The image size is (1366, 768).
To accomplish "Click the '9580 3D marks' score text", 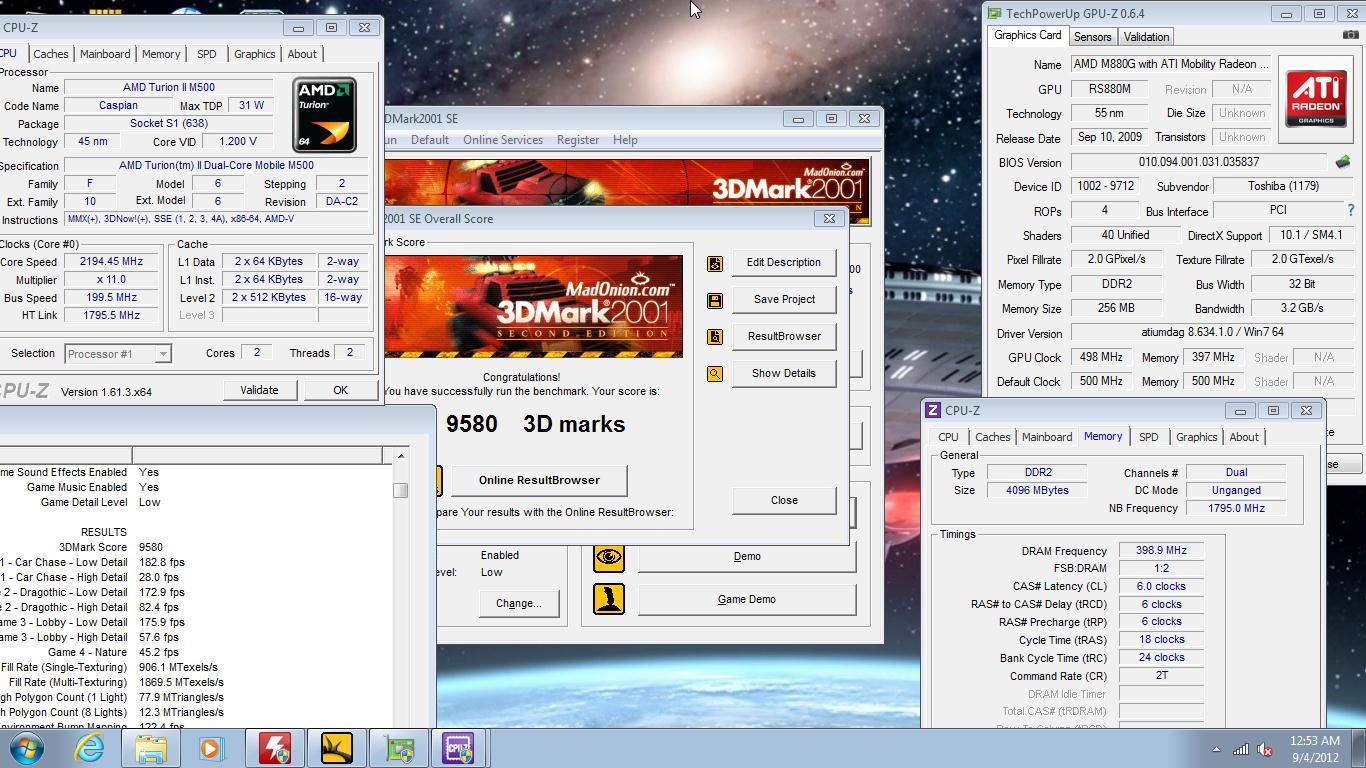I will (x=535, y=424).
